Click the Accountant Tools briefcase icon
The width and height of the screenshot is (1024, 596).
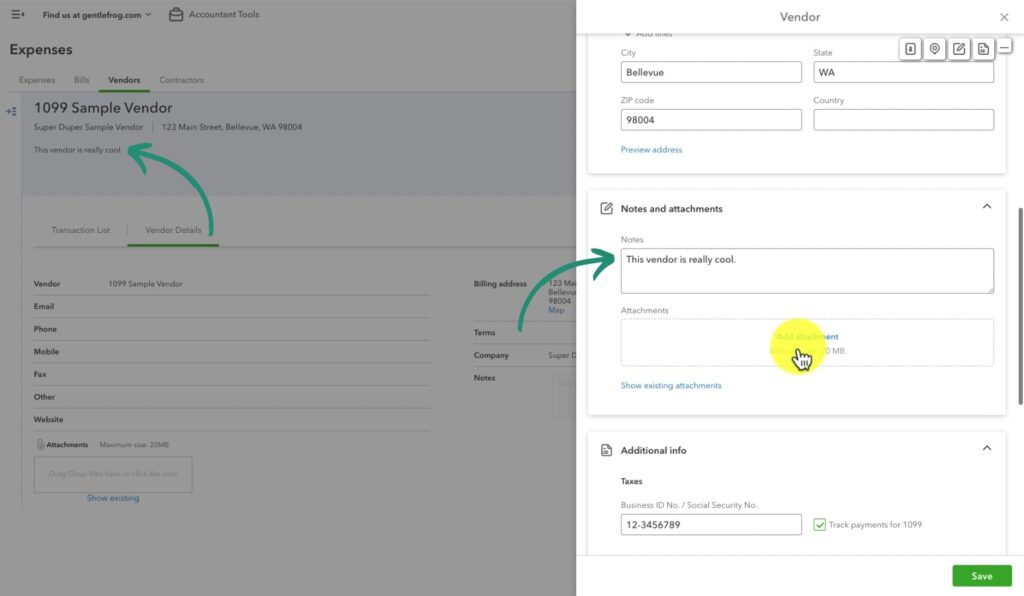pos(175,14)
